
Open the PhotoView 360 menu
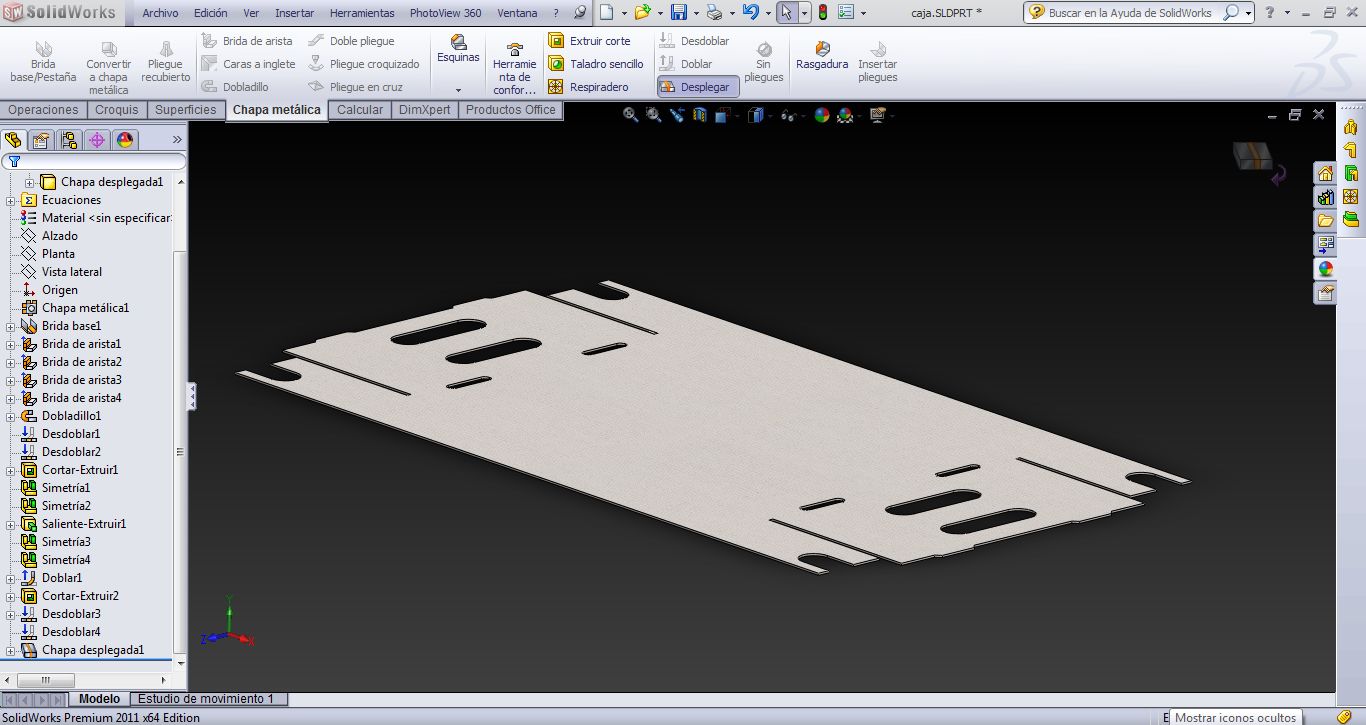445,13
